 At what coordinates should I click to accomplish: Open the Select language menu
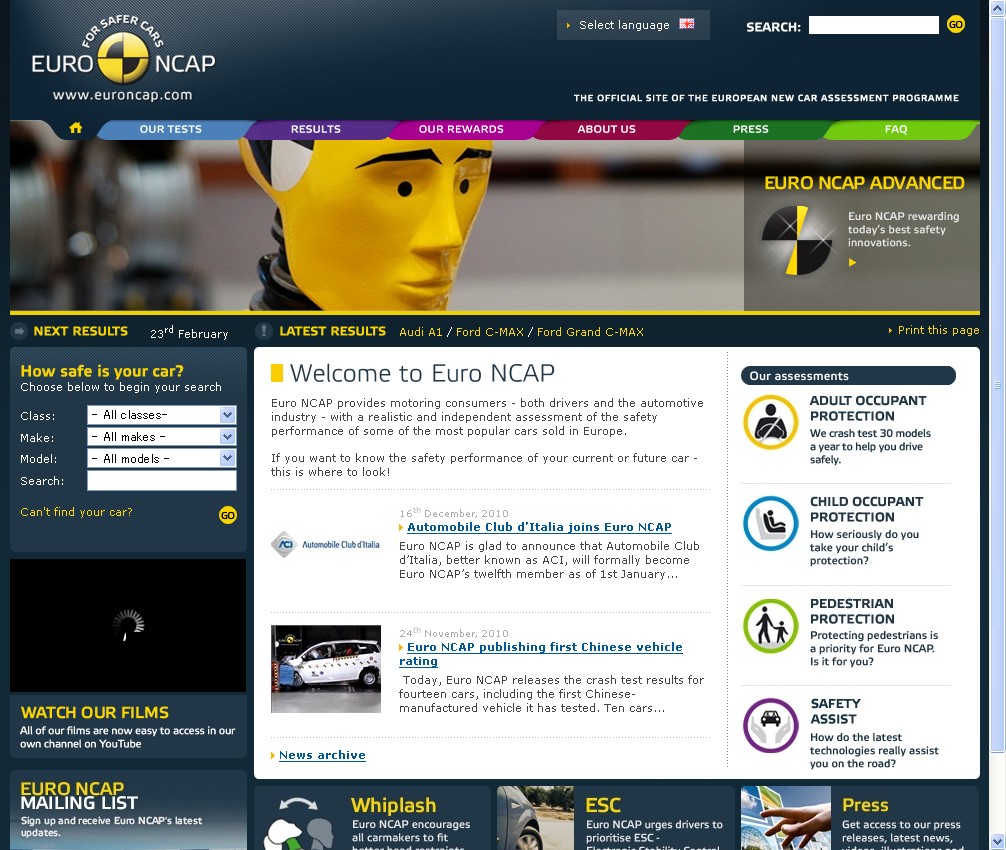[x=633, y=25]
